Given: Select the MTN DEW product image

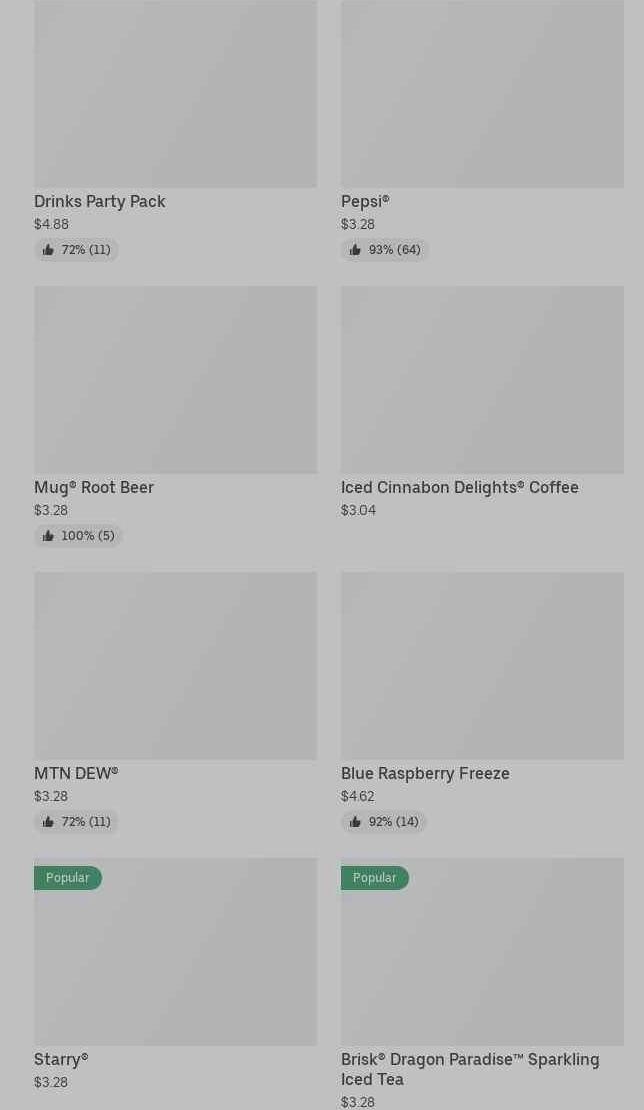Looking at the screenshot, I should pos(175,666).
